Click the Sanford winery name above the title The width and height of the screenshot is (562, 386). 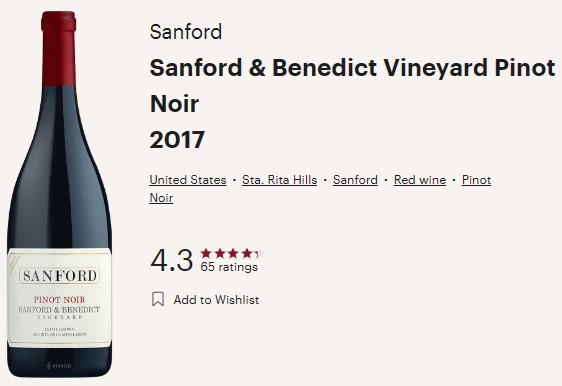(x=186, y=32)
